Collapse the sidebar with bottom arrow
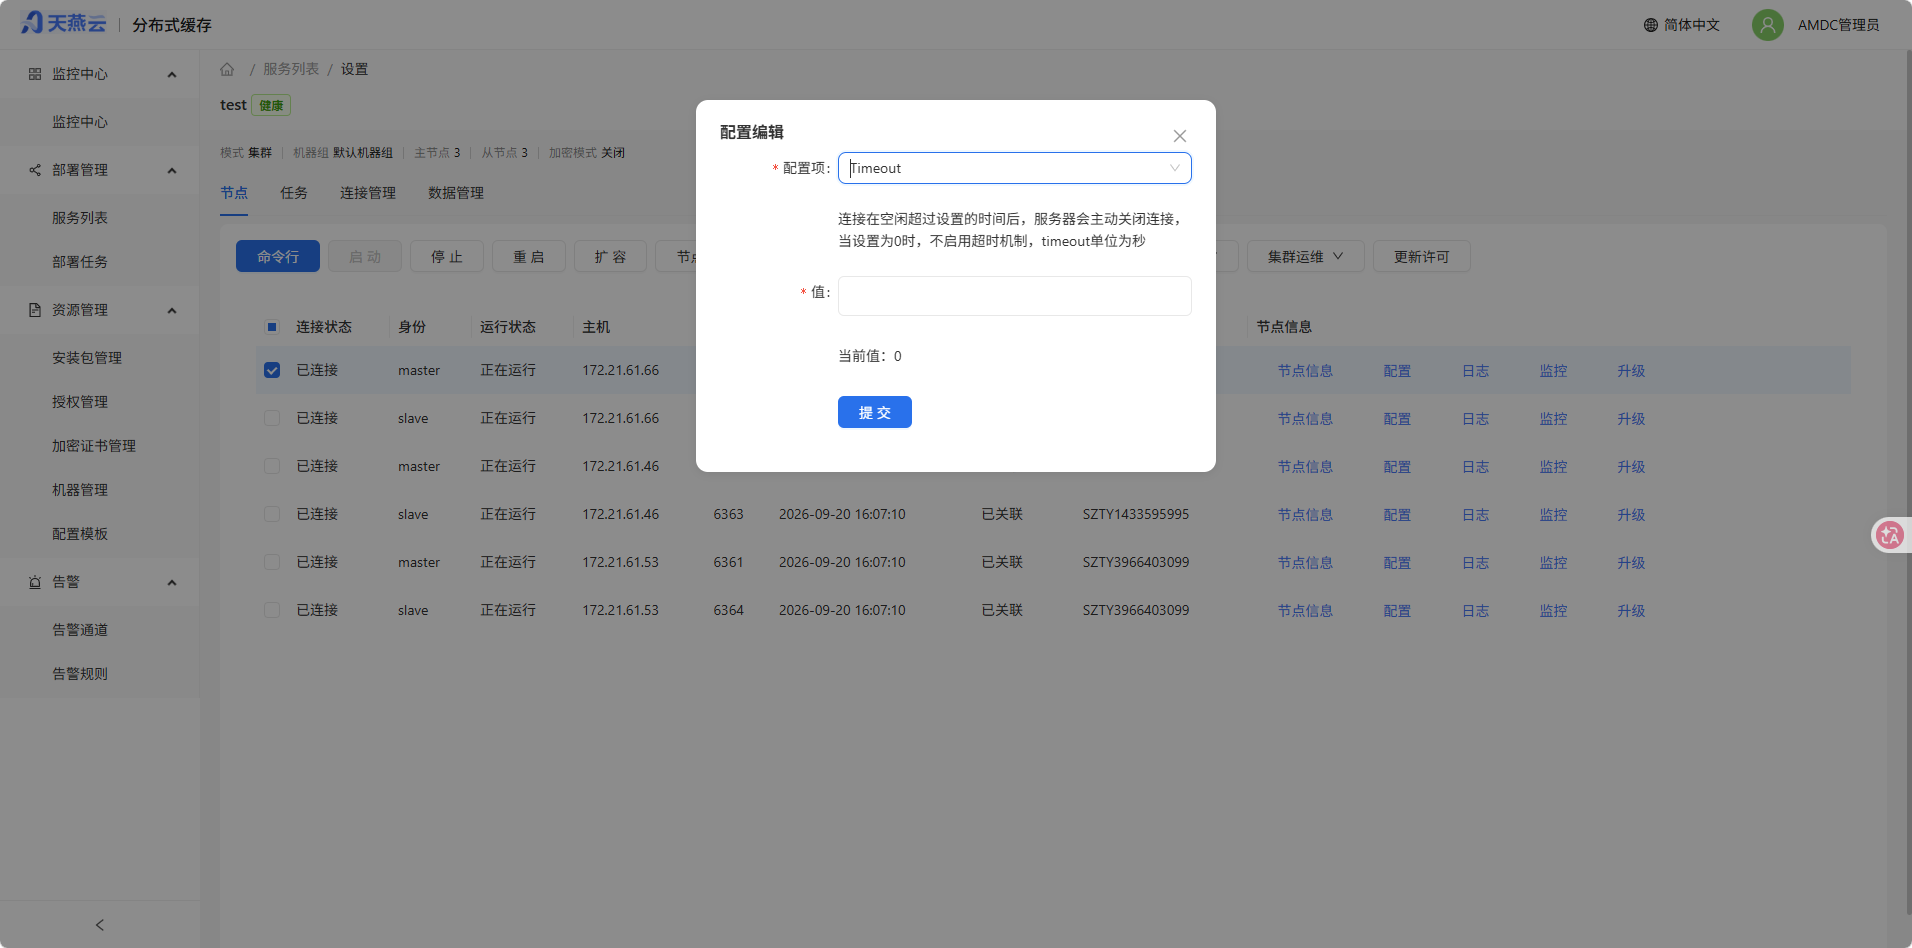 pyautogui.click(x=99, y=925)
